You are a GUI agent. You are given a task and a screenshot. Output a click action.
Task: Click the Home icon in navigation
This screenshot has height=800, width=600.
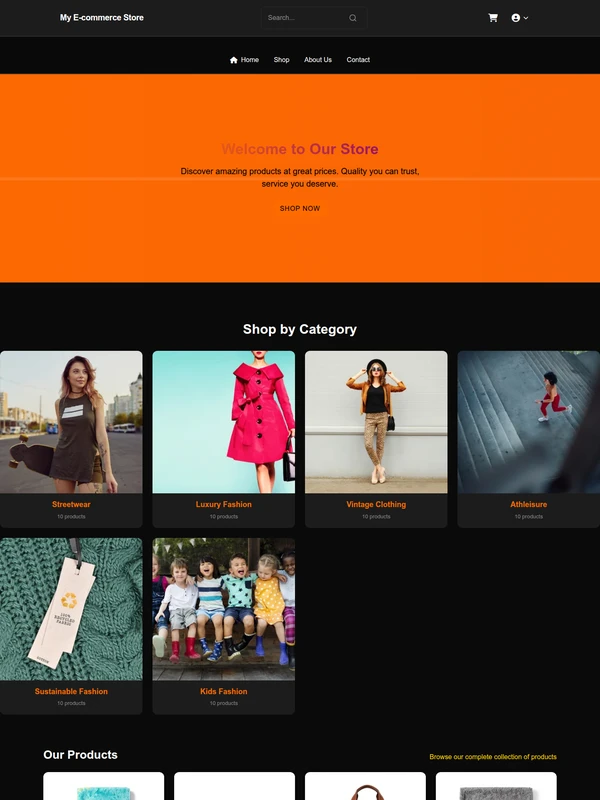(x=234, y=60)
